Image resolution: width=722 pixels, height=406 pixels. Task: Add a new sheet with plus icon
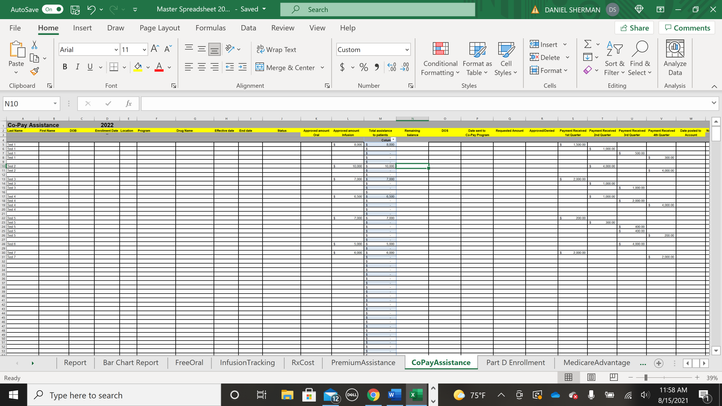[658, 363]
